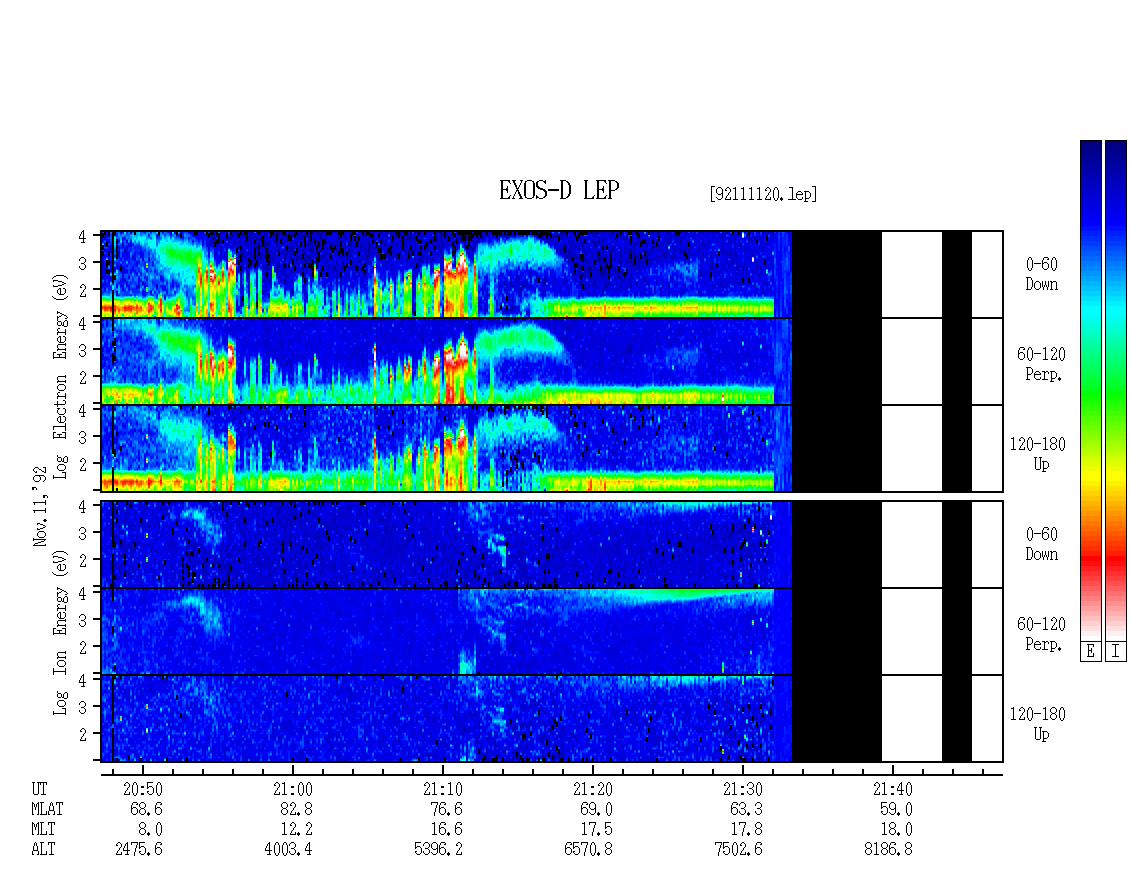Screen dimensions: 1130x875
Task: Select altitude value 2475.6
Action: (x=138, y=850)
